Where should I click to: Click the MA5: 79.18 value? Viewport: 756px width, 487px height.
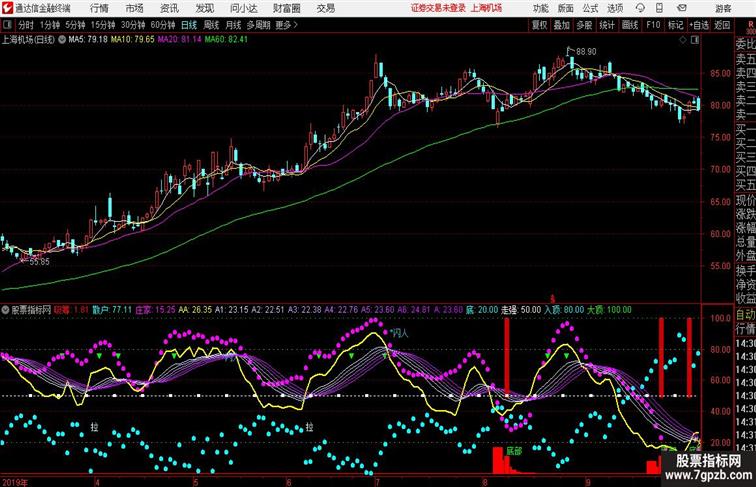(x=88, y=40)
